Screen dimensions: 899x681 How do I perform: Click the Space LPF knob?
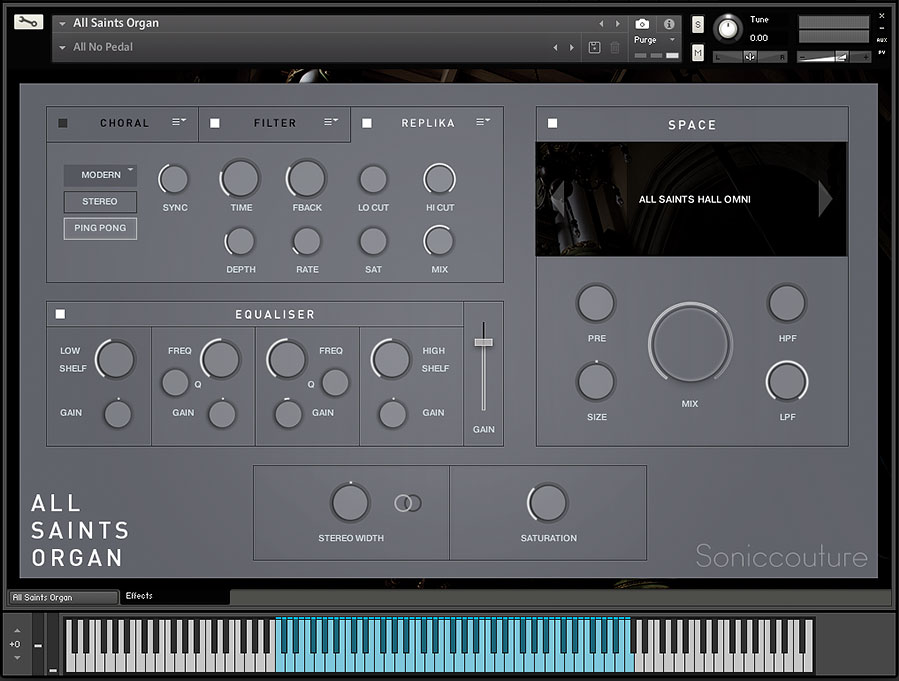tap(787, 382)
